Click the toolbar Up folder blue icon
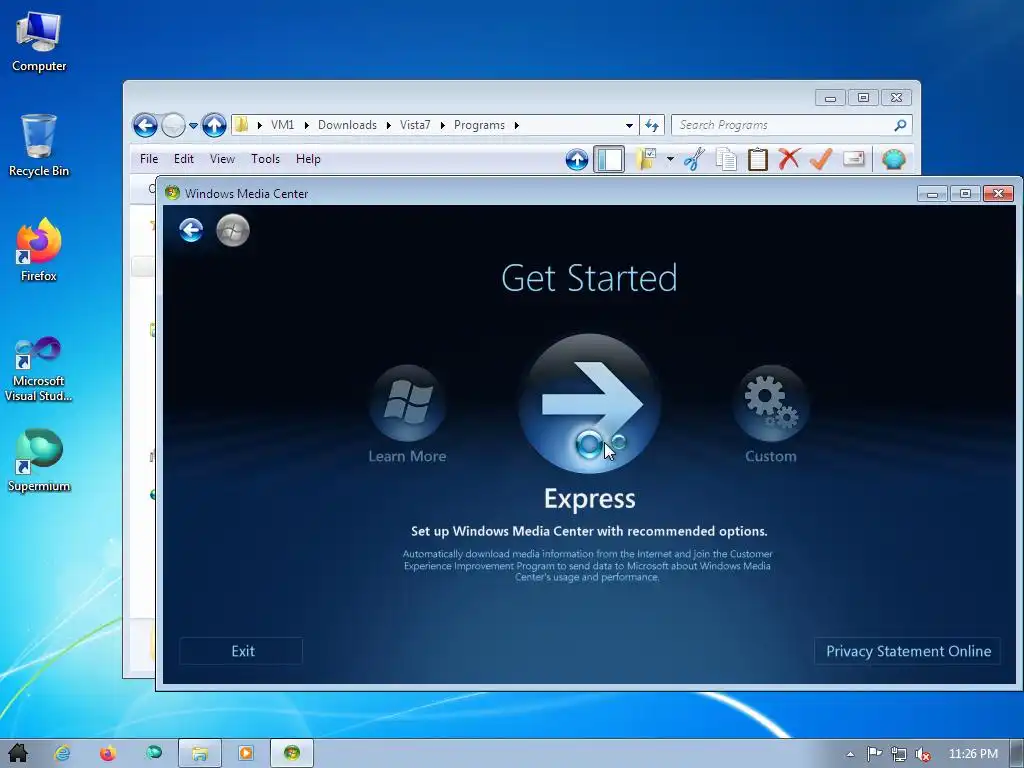The width and height of the screenshot is (1024, 768). tap(577, 159)
